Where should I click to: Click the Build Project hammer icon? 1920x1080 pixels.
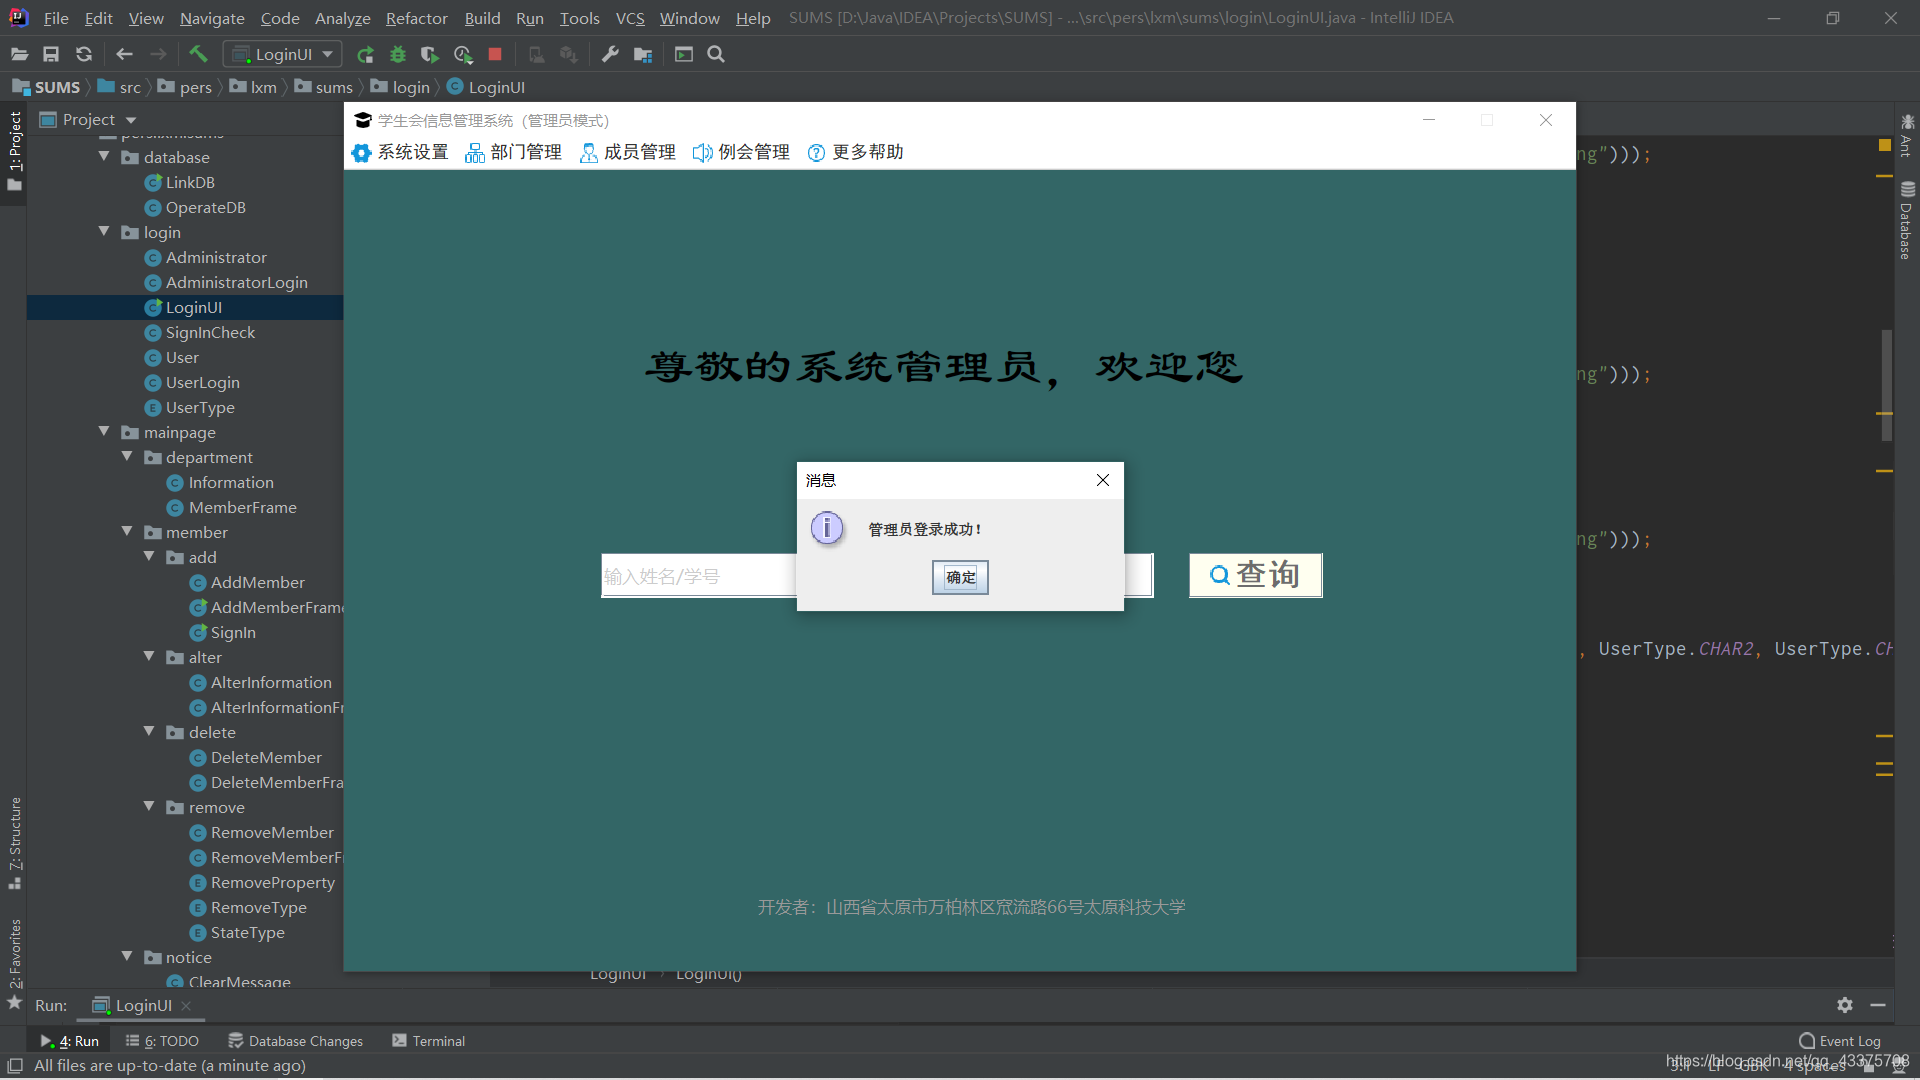pos(198,54)
